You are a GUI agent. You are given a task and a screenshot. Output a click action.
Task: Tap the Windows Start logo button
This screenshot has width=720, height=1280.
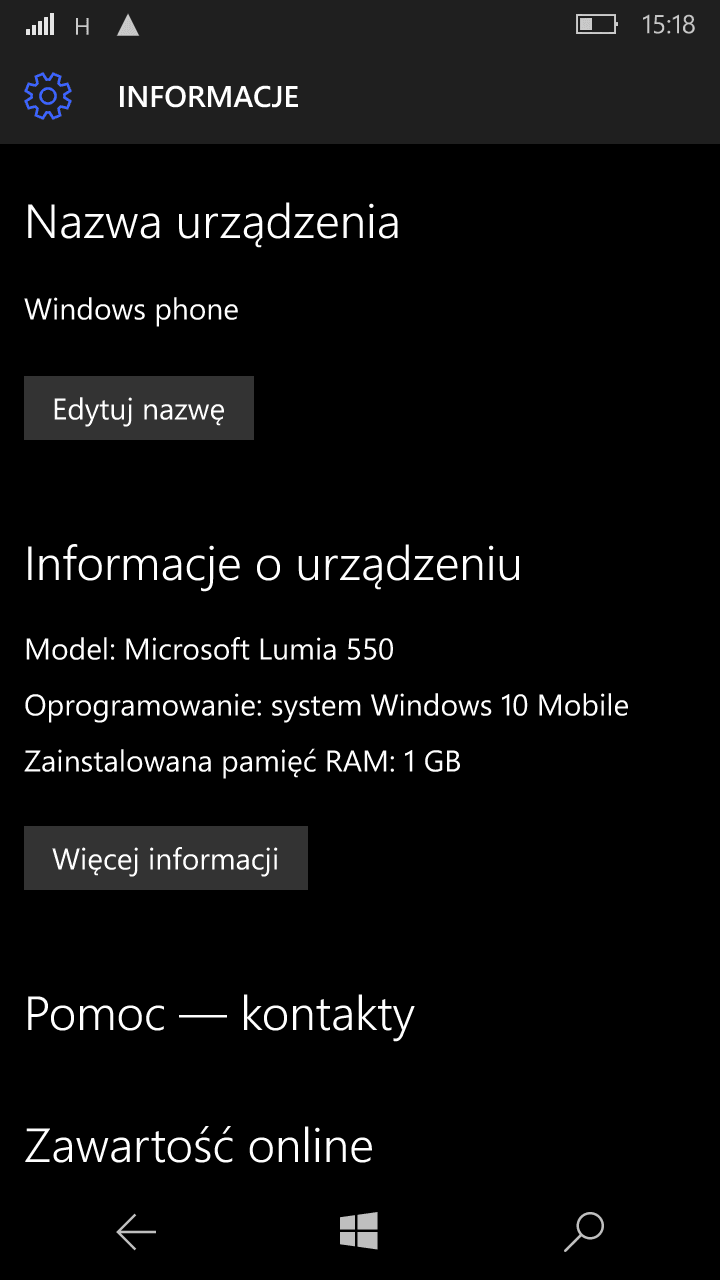coord(359,1231)
